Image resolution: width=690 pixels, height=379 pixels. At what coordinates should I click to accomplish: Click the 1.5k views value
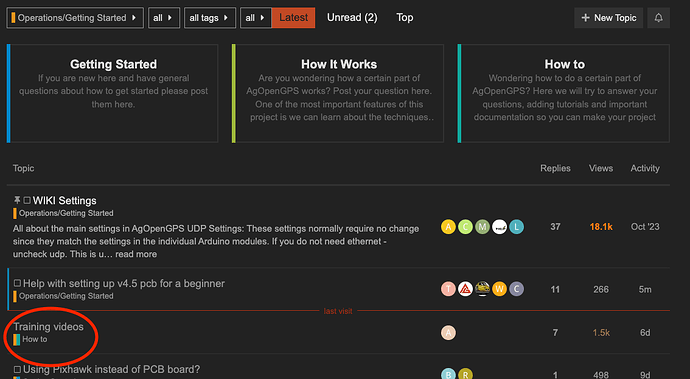(601, 332)
